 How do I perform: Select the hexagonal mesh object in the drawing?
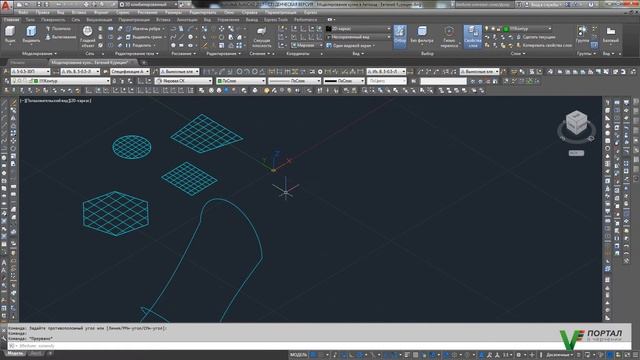(116, 213)
